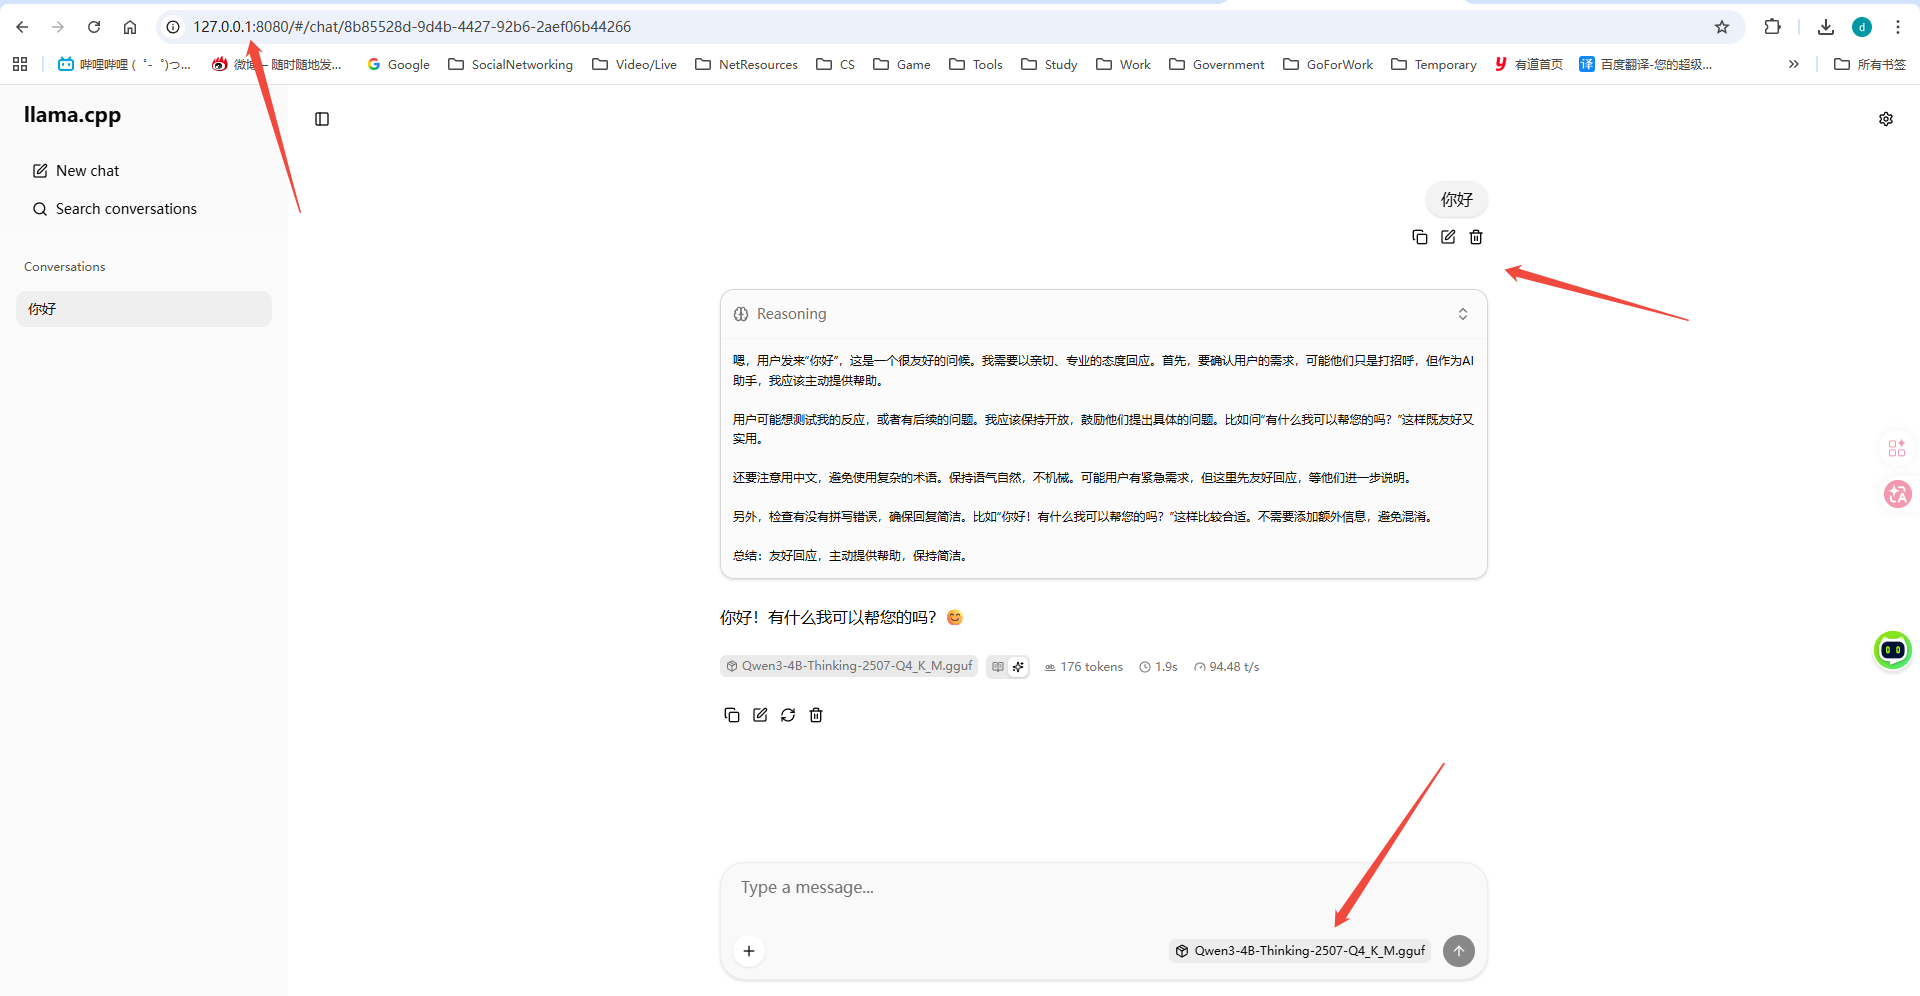Click the green robot floating icon
The image size is (1920, 996).
(1893, 650)
